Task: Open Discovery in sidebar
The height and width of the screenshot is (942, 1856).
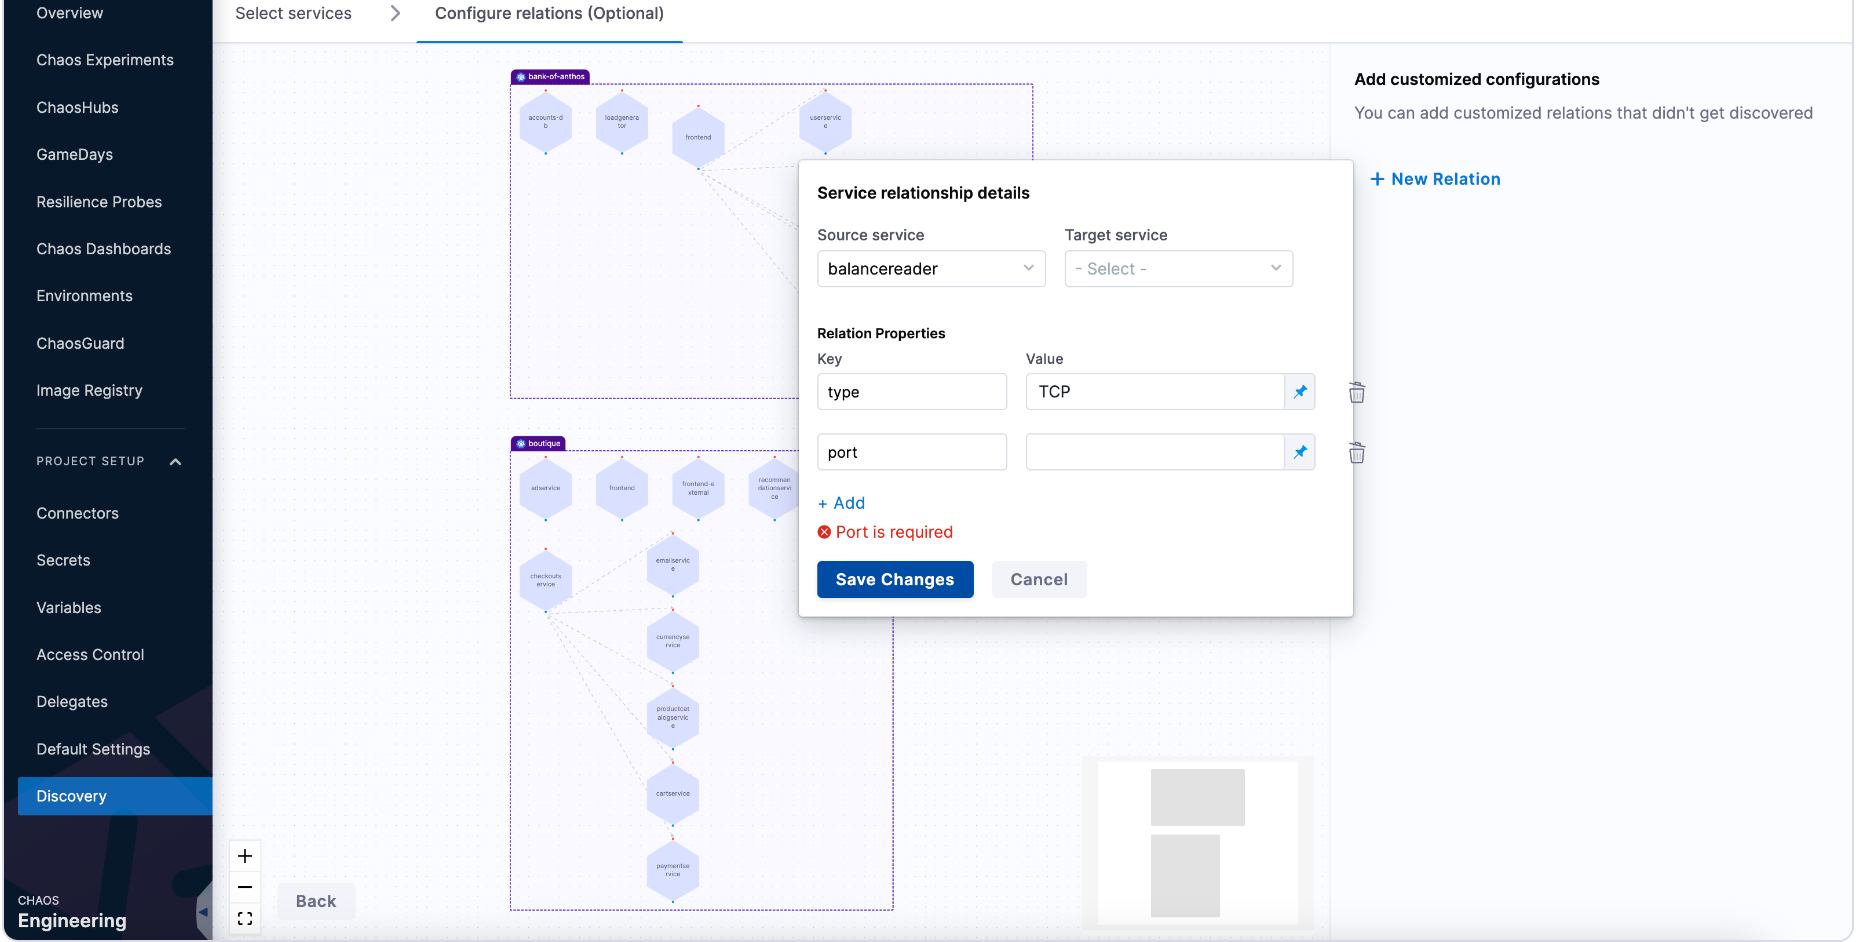Action: click(x=115, y=796)
